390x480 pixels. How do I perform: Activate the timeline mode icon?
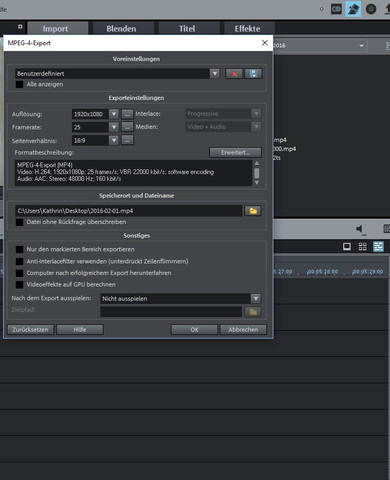pos(378,247)
